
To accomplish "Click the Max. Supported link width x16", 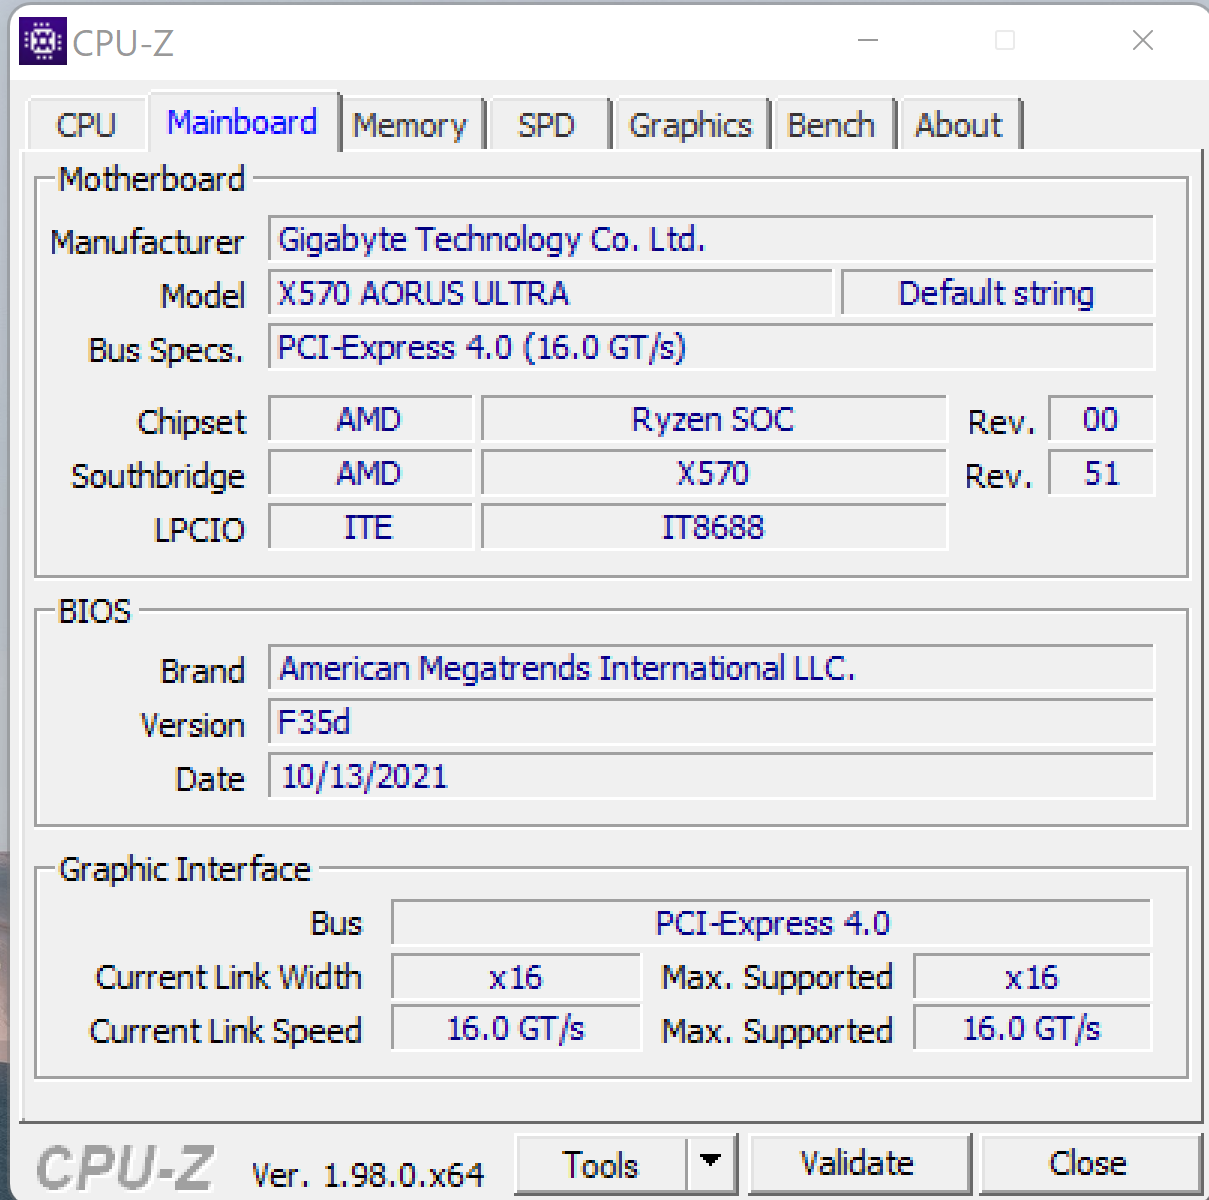I will point(1032,977).
